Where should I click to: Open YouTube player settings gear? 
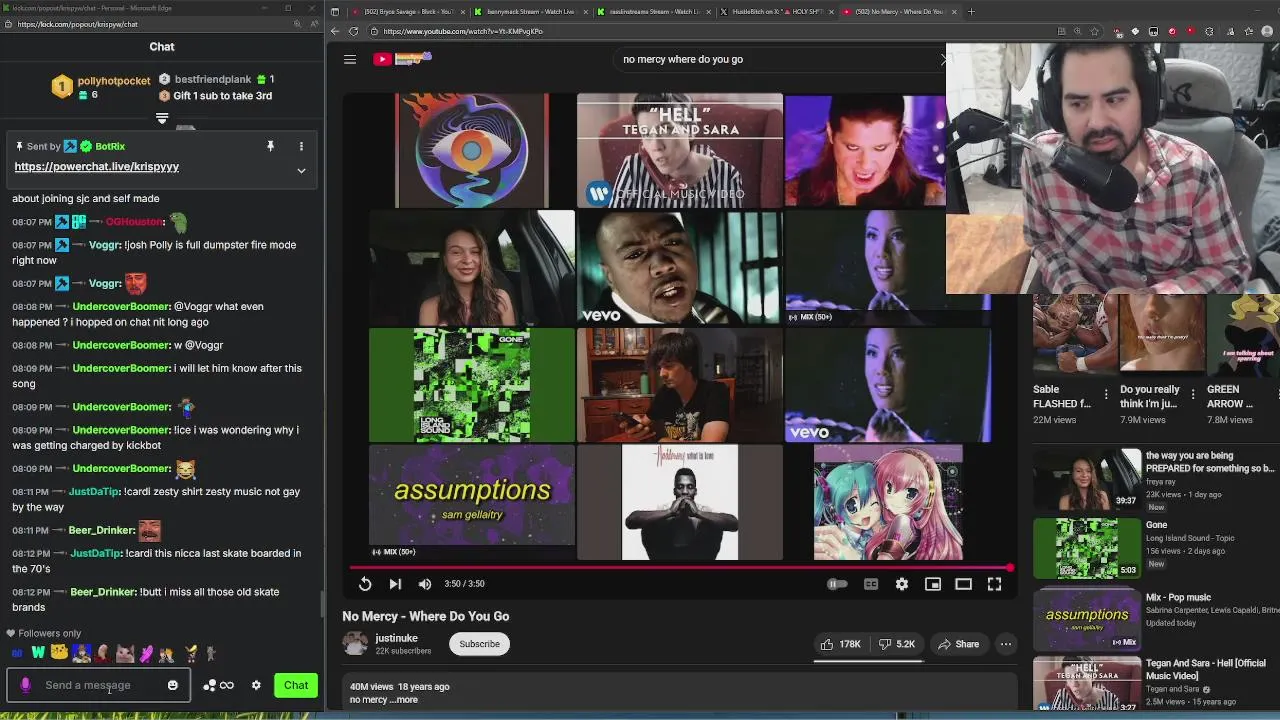coord(902,584)
